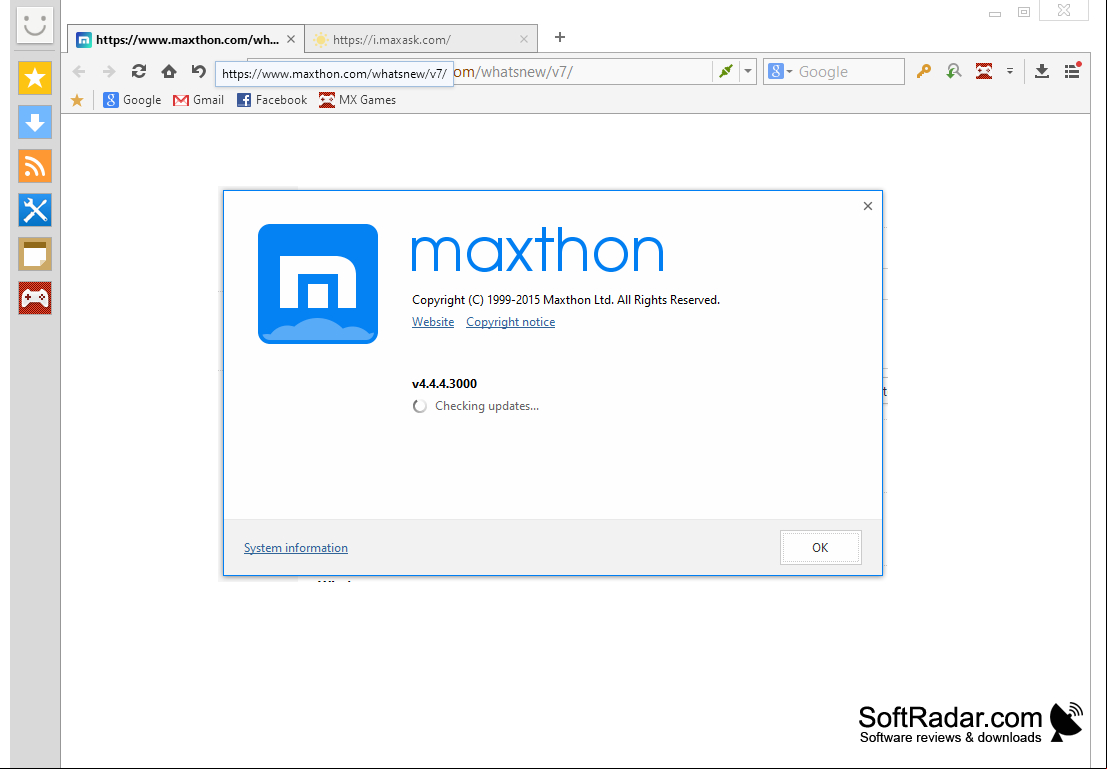Open the Google search engine selector dropdown
Screen dimensions: 1107x769
click(780, 71)
